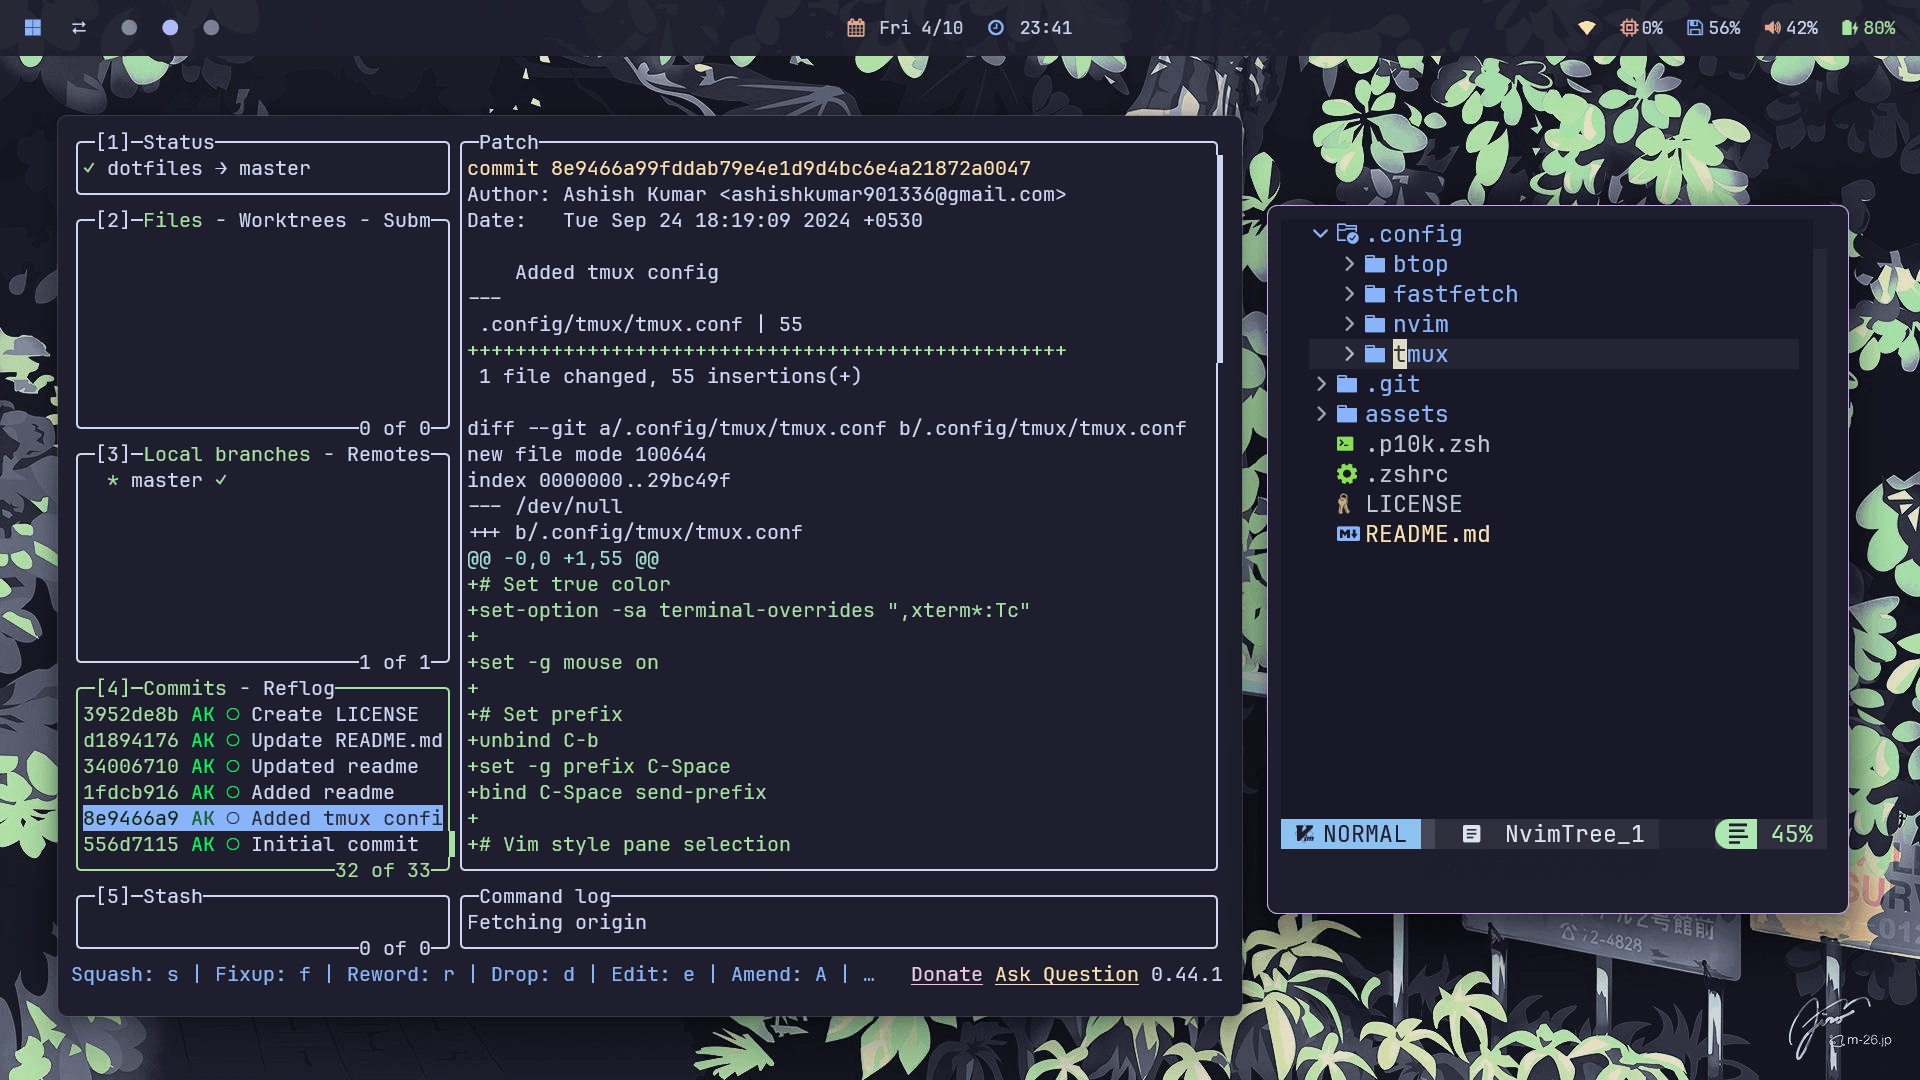Click the terminal icon beside .p10k.zsh
Viewport: 1920px width, 1080px height.
coord(1346,444)
